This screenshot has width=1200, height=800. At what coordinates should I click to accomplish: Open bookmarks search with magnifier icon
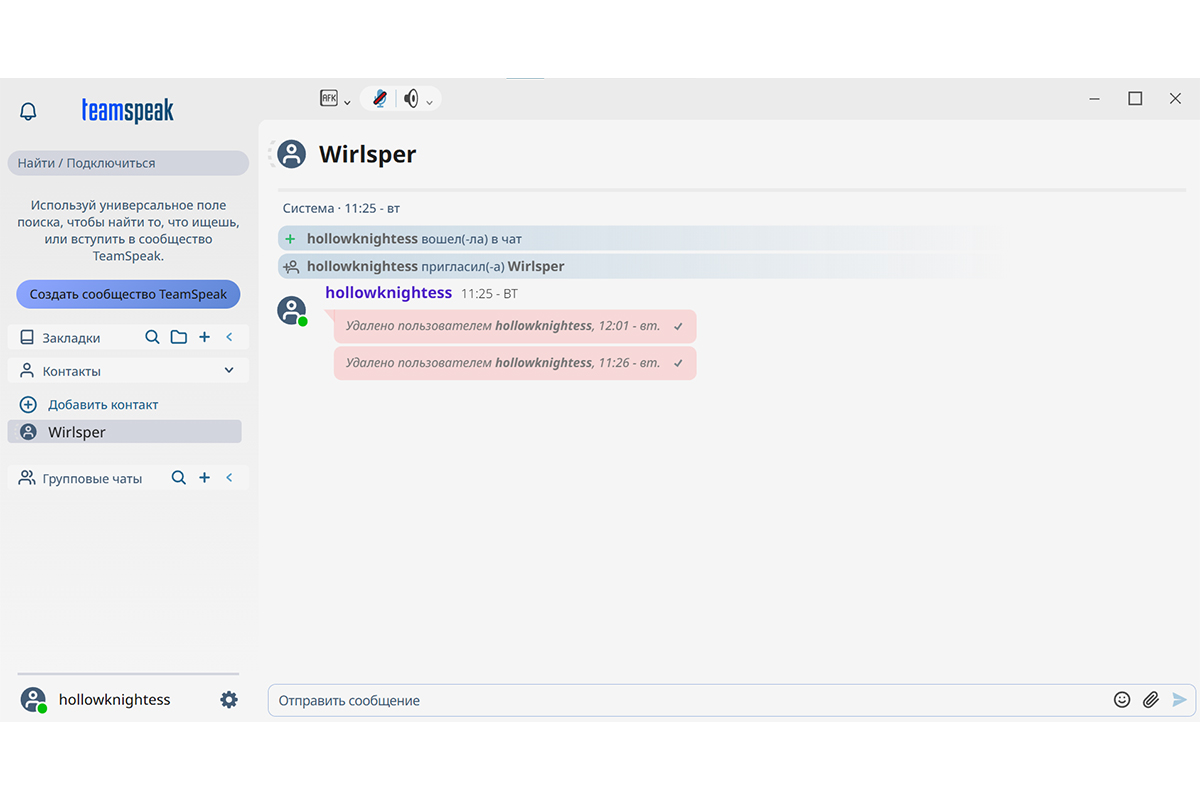(152, 337)
